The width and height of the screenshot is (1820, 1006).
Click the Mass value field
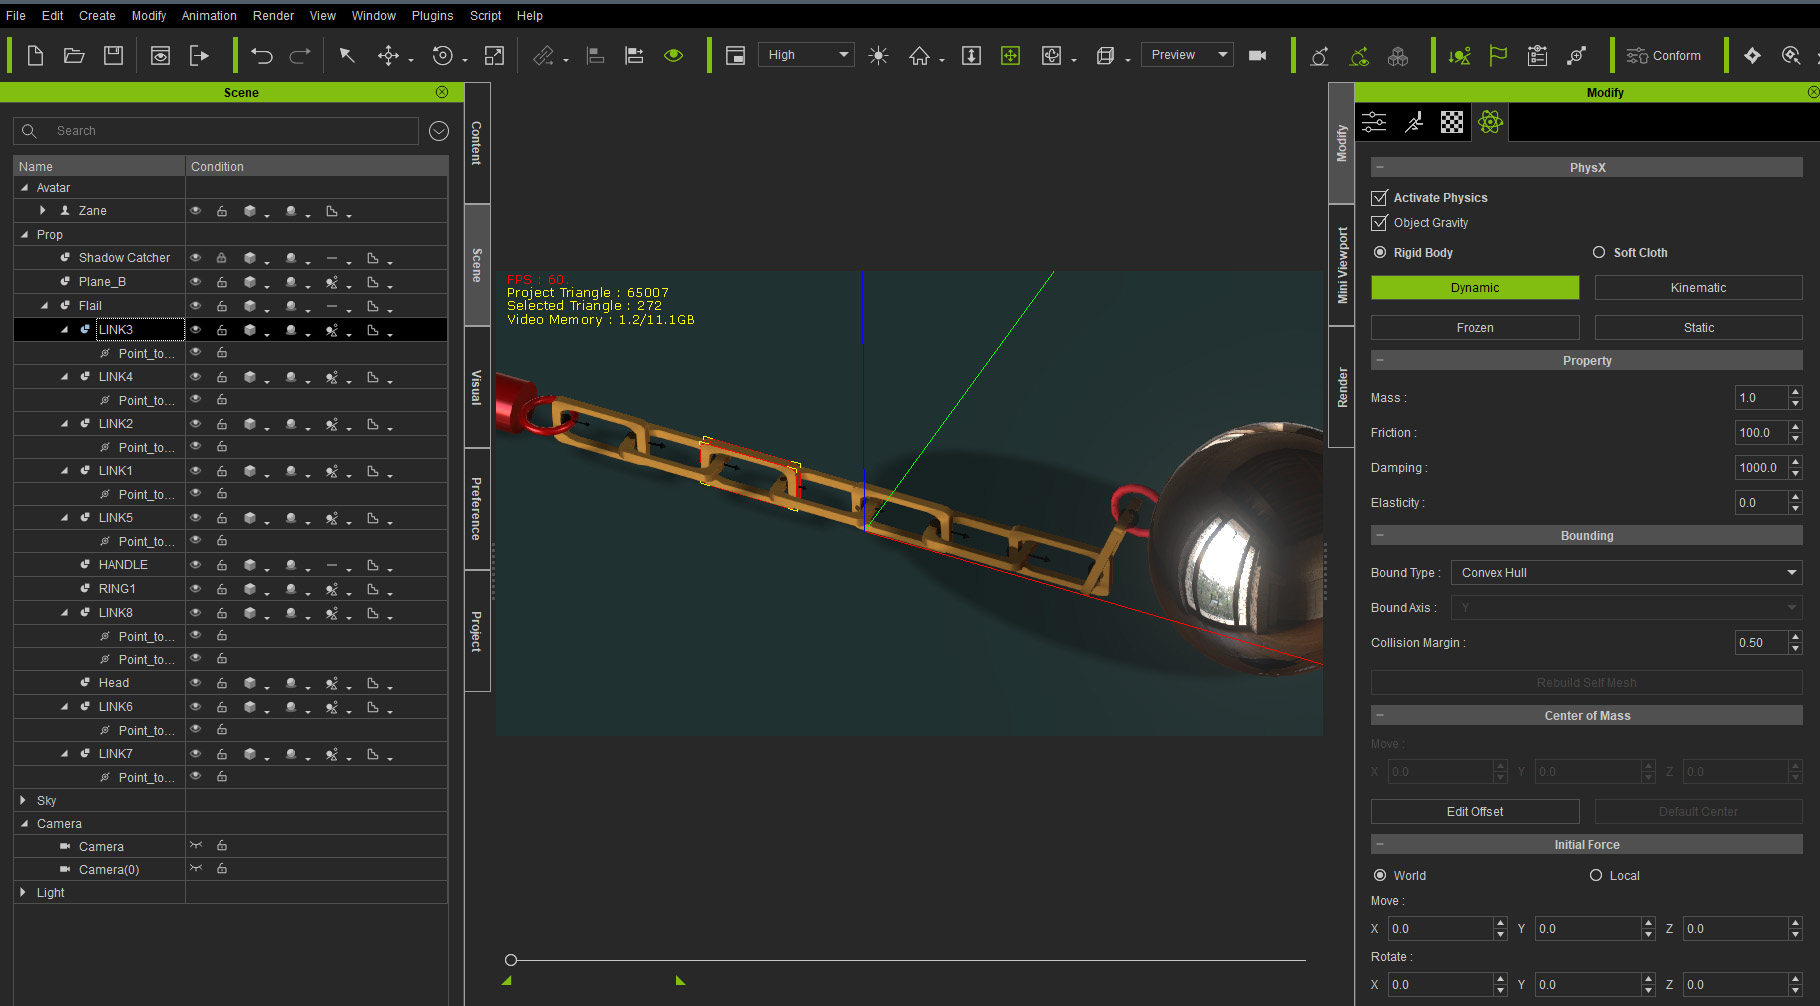[x=1761, y=398]
